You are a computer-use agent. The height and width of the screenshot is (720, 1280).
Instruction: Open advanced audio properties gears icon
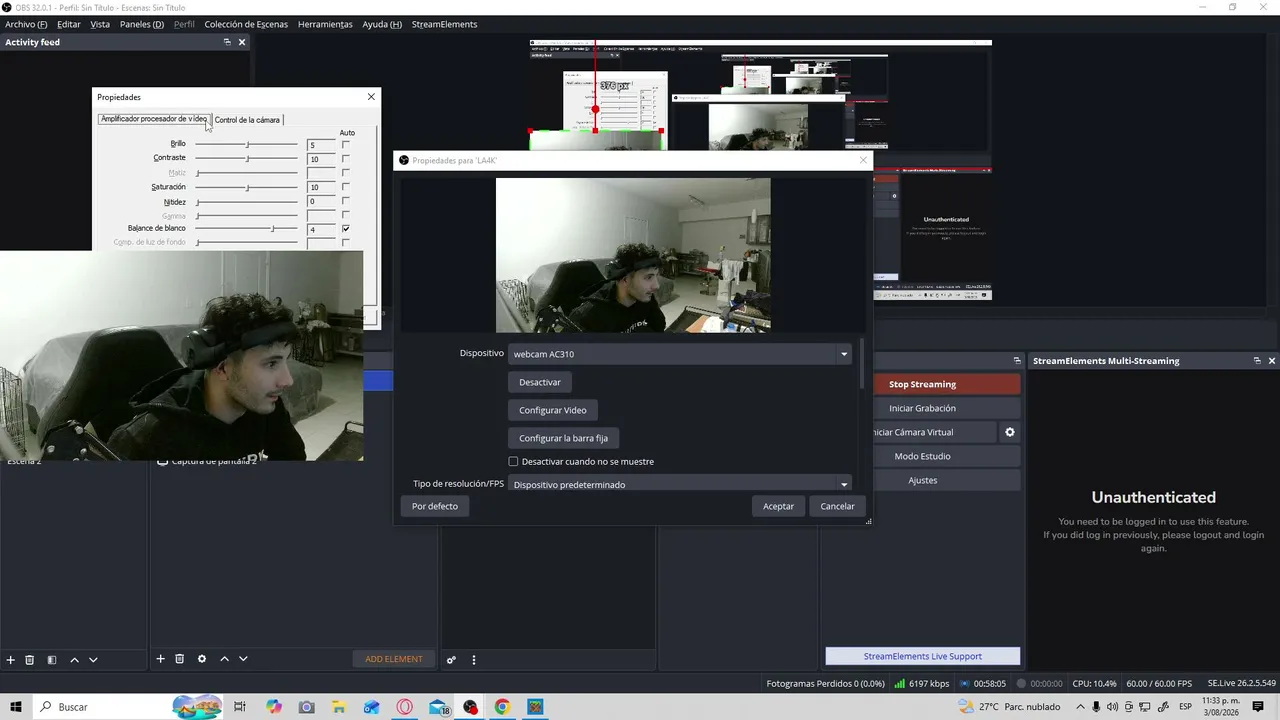[x=451, y=660]
